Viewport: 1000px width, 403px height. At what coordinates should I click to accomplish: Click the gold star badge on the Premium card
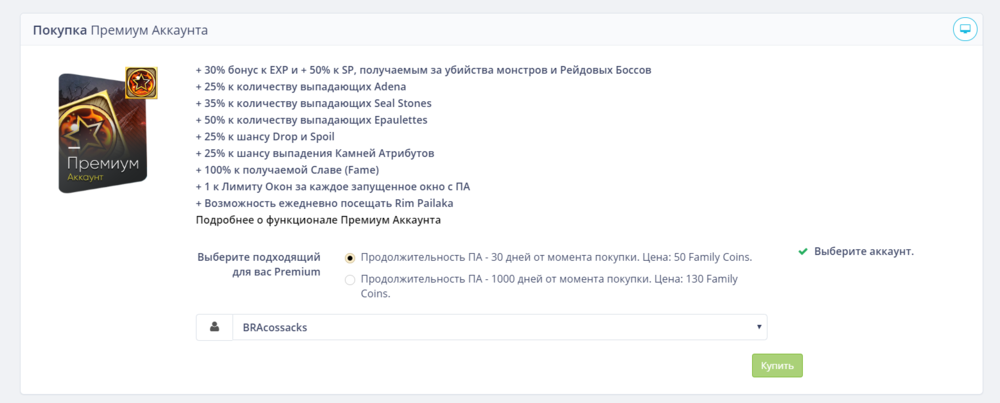[141, 83]
